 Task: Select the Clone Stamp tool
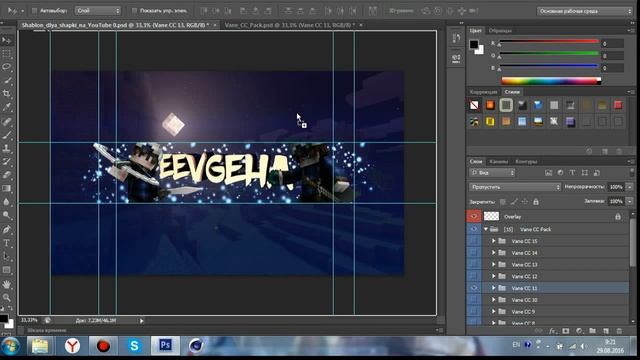pyautogui.click(x=7, y=149)
